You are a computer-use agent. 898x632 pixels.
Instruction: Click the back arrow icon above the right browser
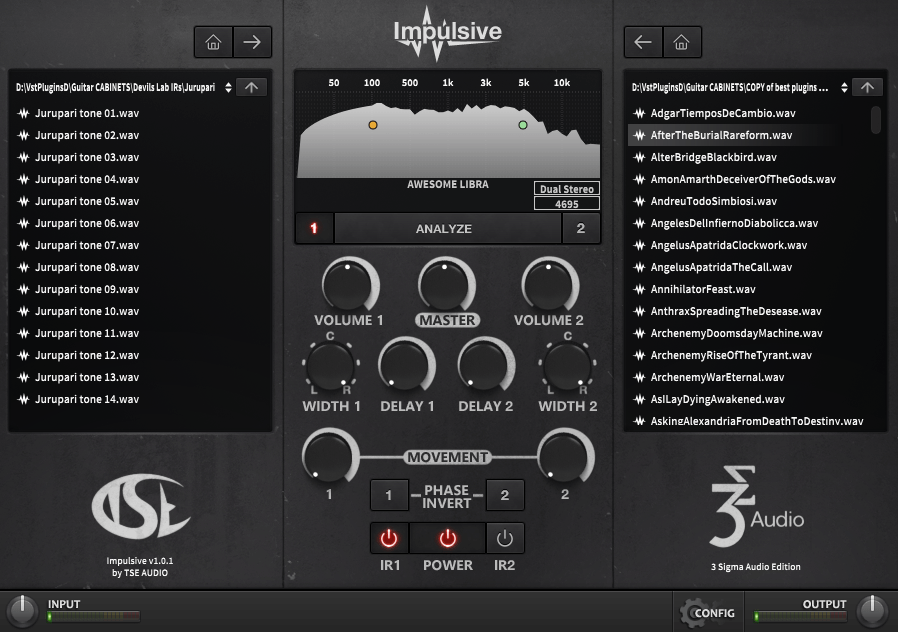tap(643, 42)
